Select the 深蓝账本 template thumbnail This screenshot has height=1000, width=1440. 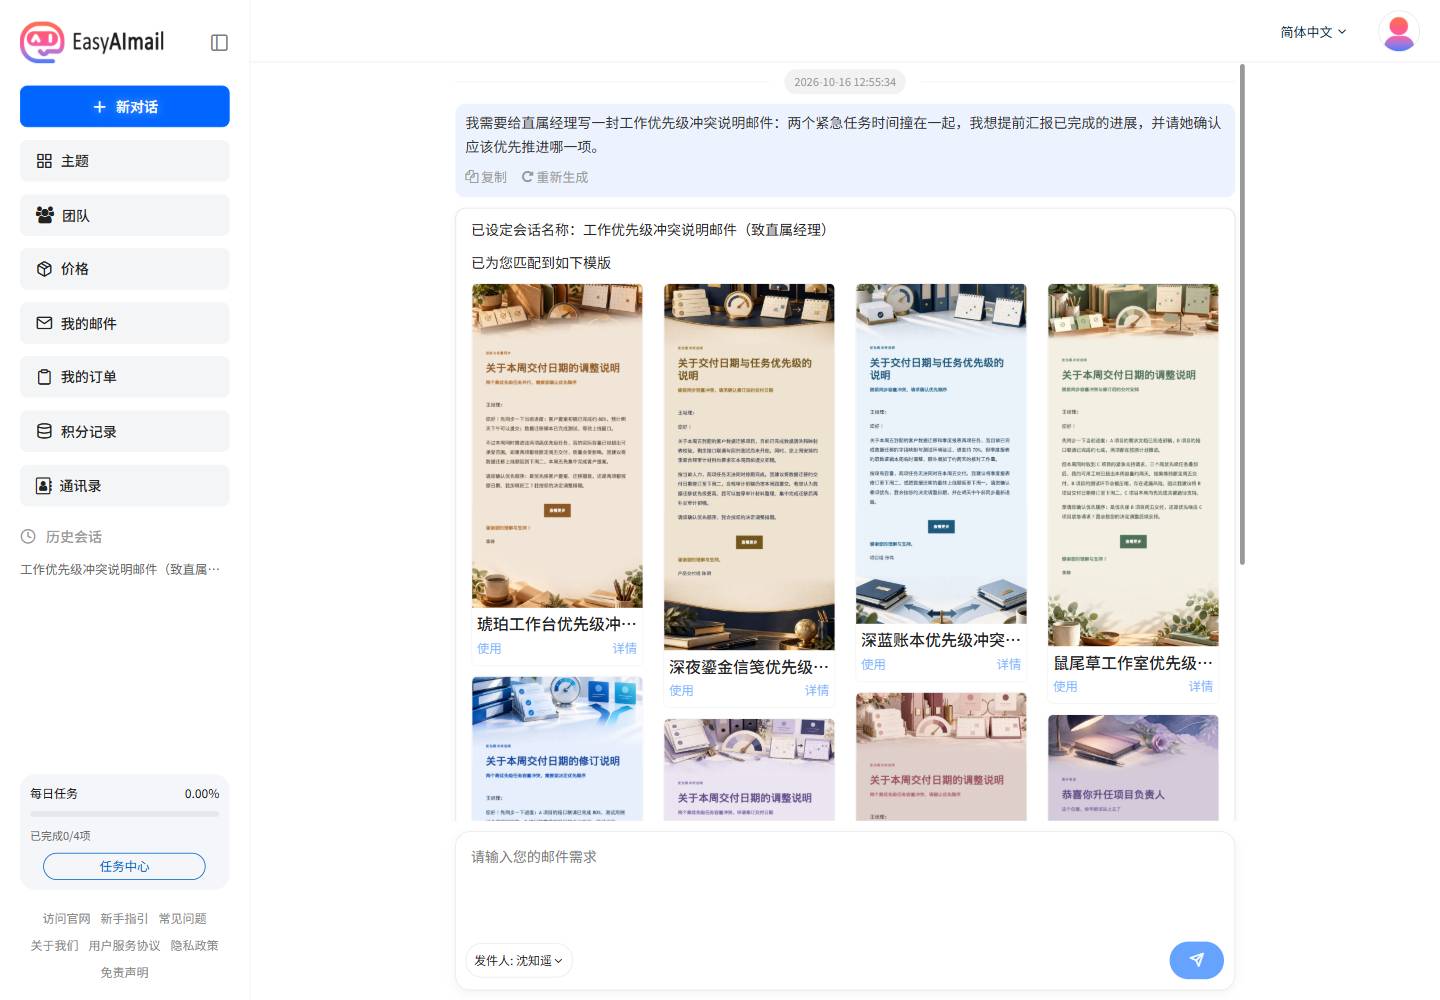pyautogui.click(x=941, y=454)
